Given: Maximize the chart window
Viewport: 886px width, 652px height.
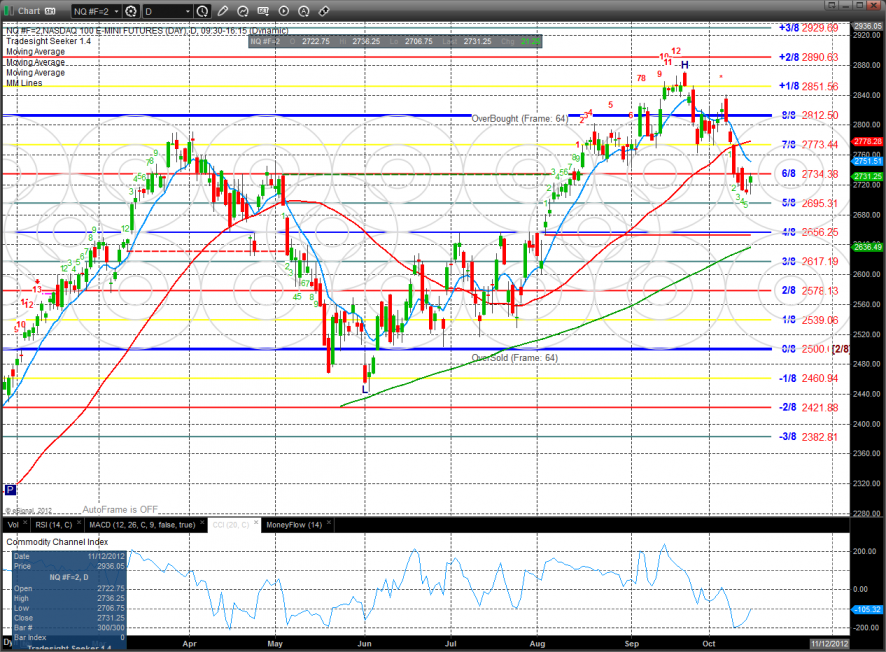Looking at the screenshot, I should 859,5.
